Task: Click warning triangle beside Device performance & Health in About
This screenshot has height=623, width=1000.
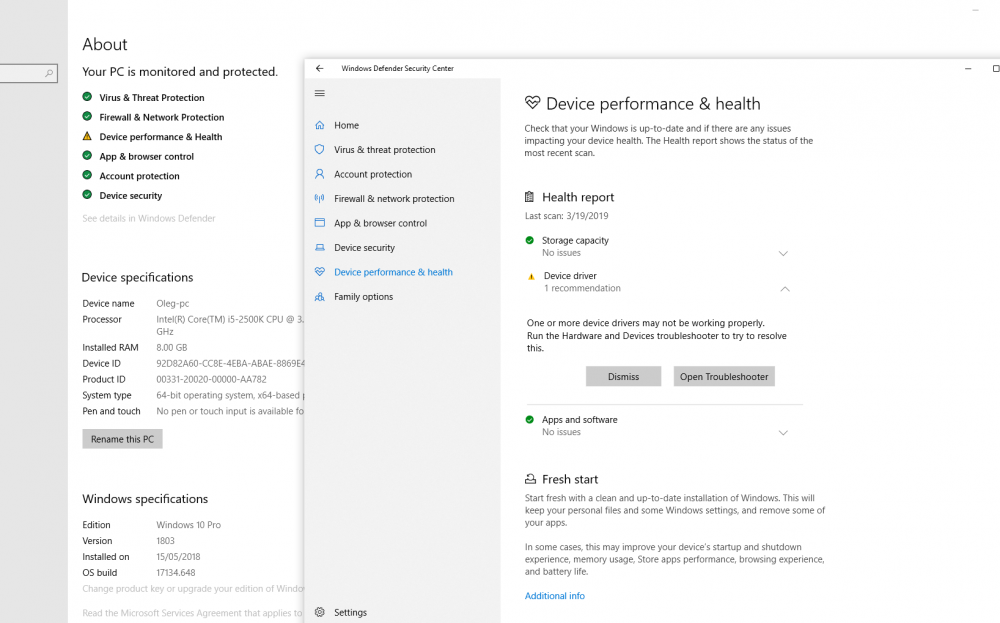Action: [87, 136]
